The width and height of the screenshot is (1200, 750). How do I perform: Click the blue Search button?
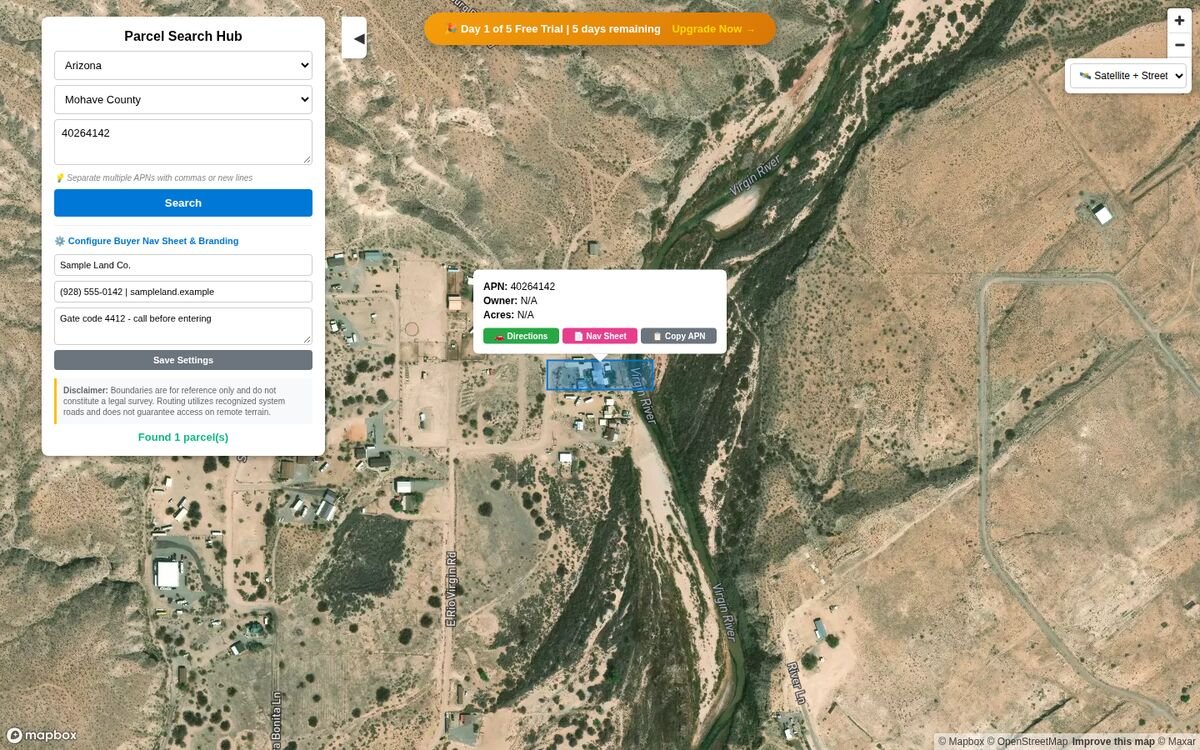pyautogui.click(x=183, y=203)
